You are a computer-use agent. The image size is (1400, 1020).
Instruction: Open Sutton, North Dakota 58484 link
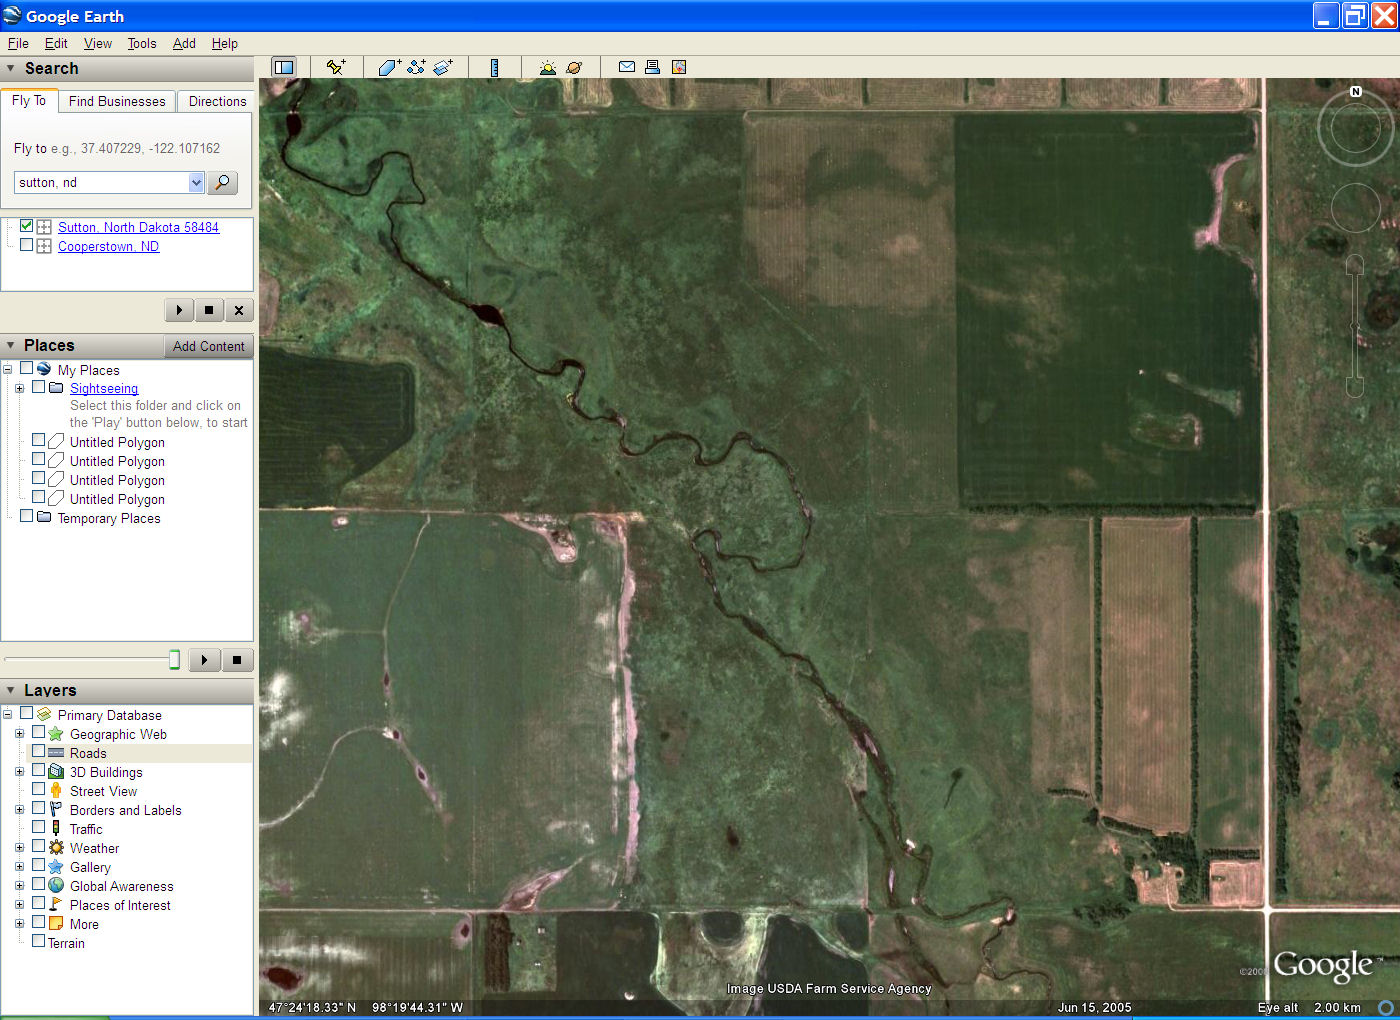point(138,227)
